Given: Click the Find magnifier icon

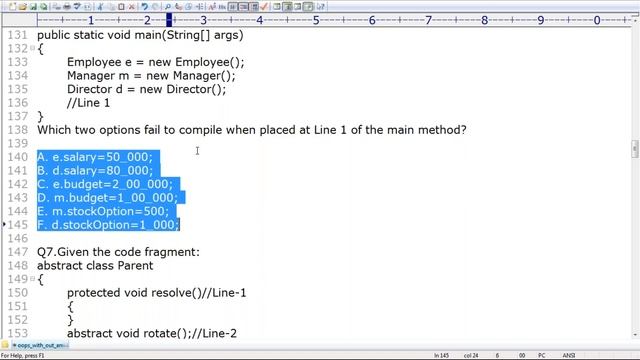Looking at the screenshot, I should (x=167, y=7).
